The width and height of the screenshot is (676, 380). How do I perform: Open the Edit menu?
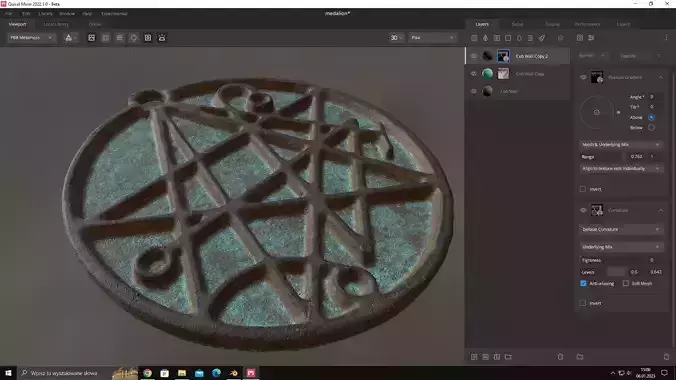(x=26, y=14)
